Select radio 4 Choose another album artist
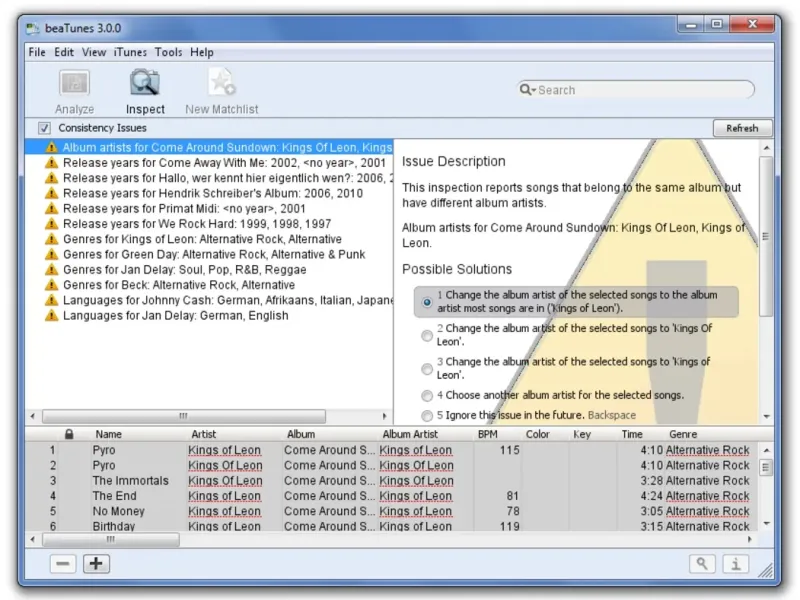The width and height of the screenshot is (800, 600). tap(427, 395)
